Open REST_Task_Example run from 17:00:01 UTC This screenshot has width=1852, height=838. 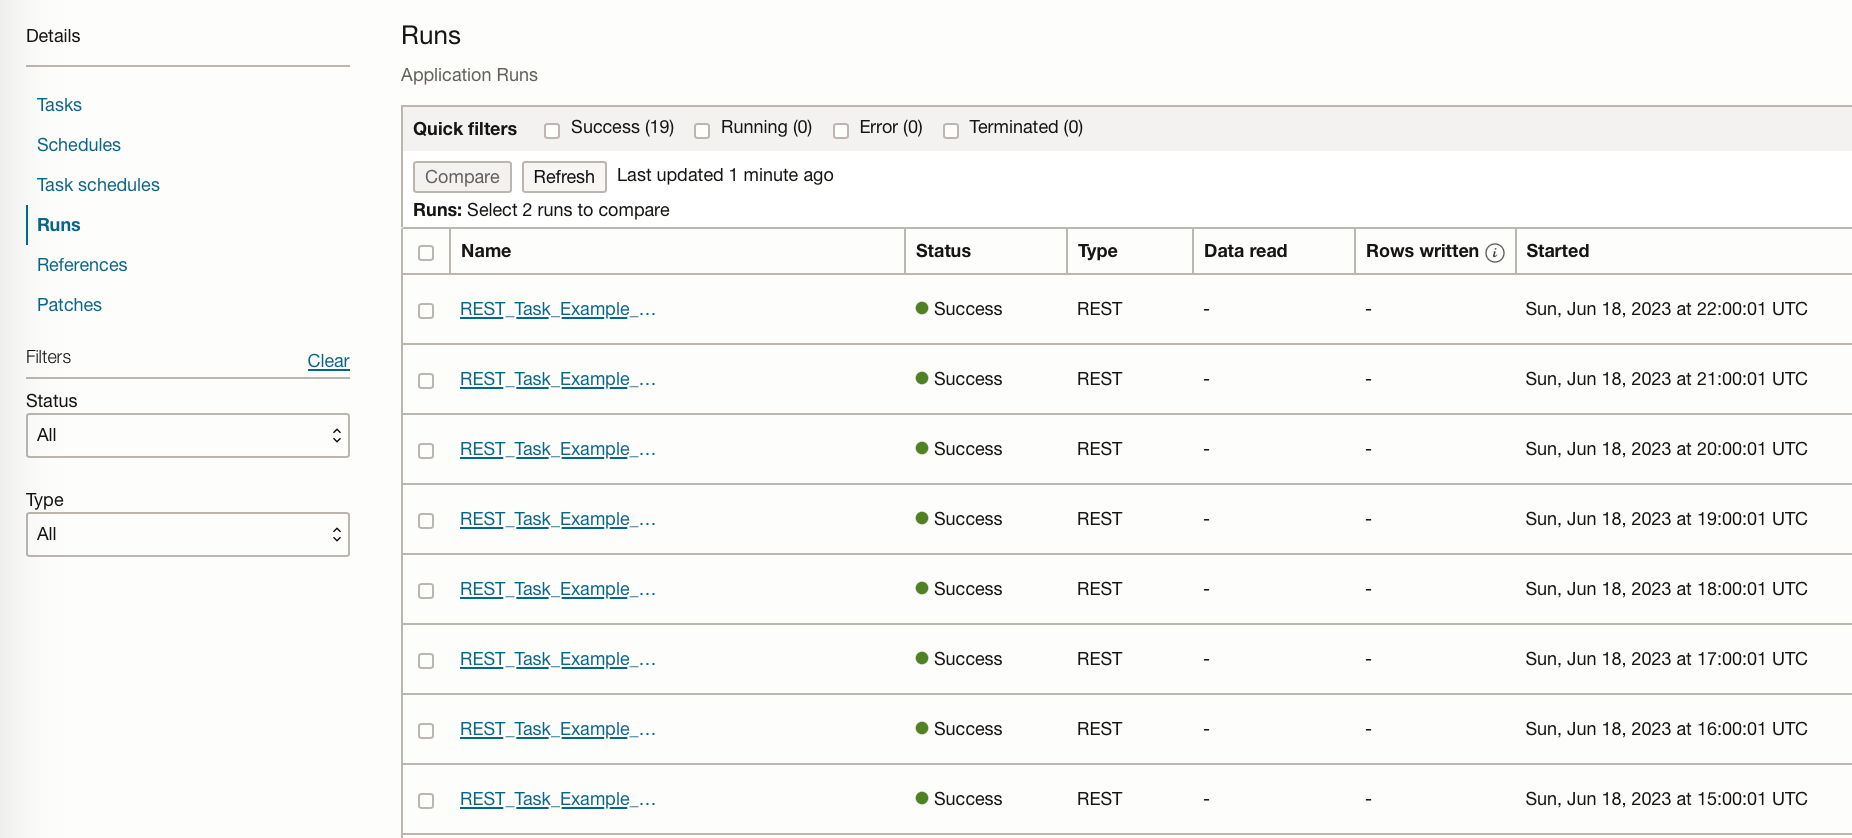[558, 659]
